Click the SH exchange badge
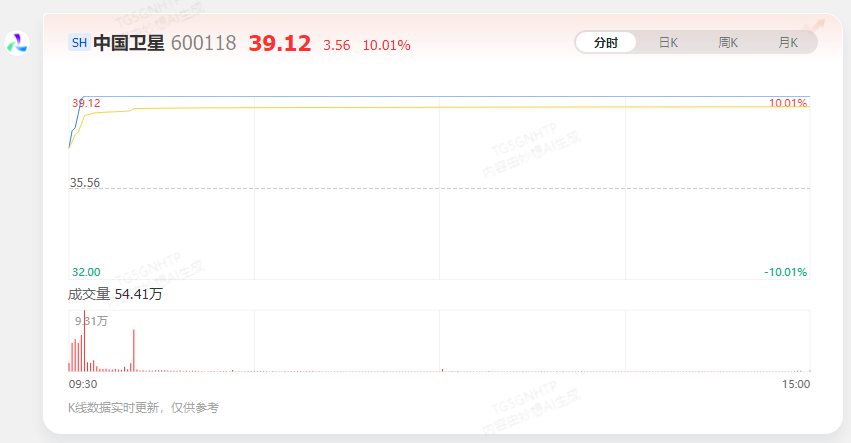 (79, 43)
